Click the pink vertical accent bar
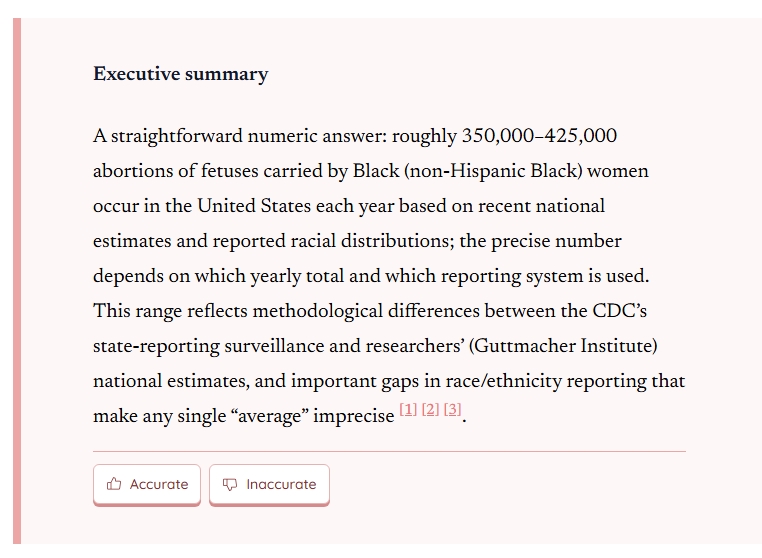The width and height of the screenshot is (762, 558). [17, 281]
